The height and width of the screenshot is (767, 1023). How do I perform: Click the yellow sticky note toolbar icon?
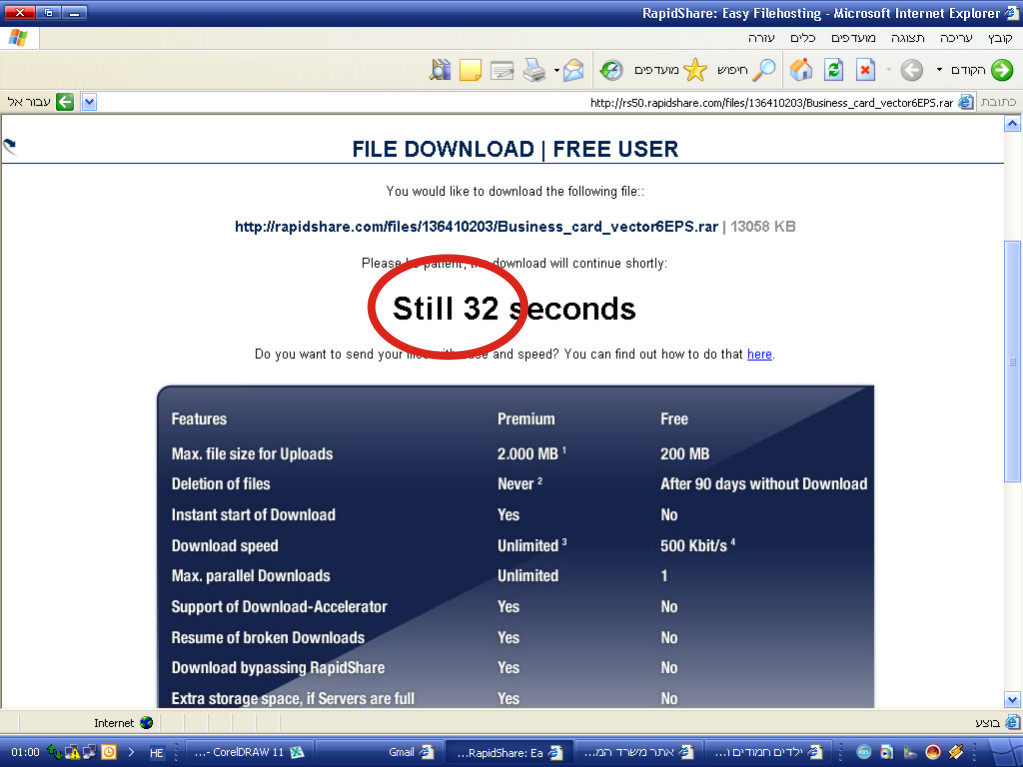(470, 70)
